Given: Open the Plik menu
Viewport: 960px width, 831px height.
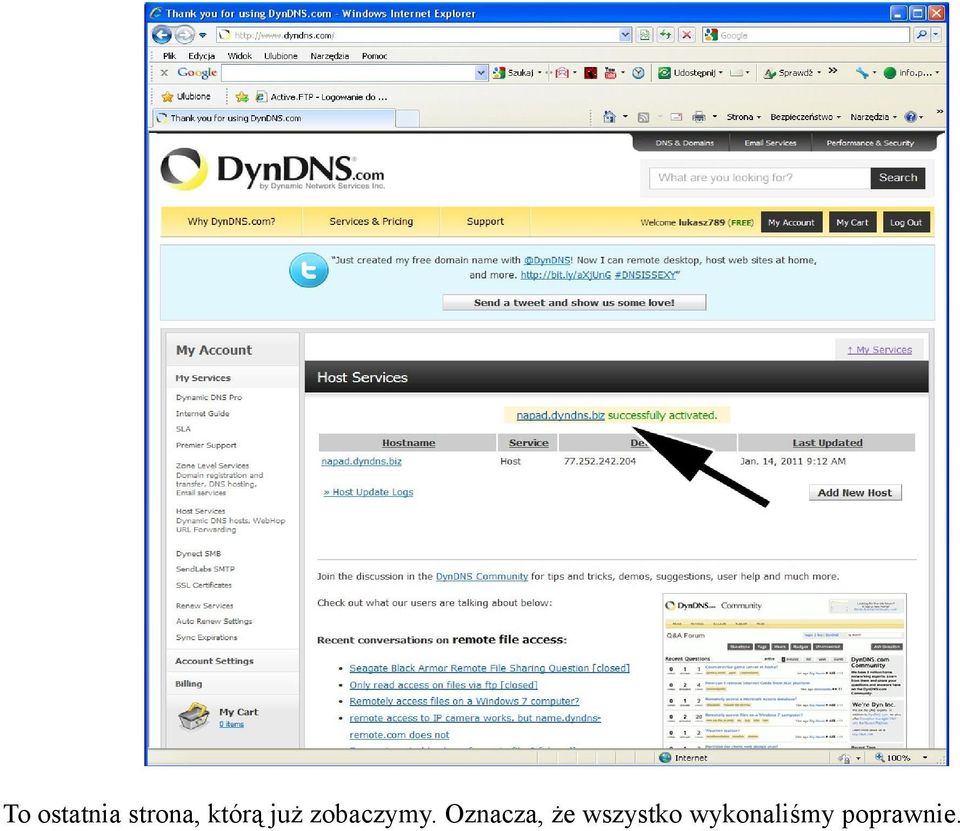Looking at the screenshot, I should [169, 56].
